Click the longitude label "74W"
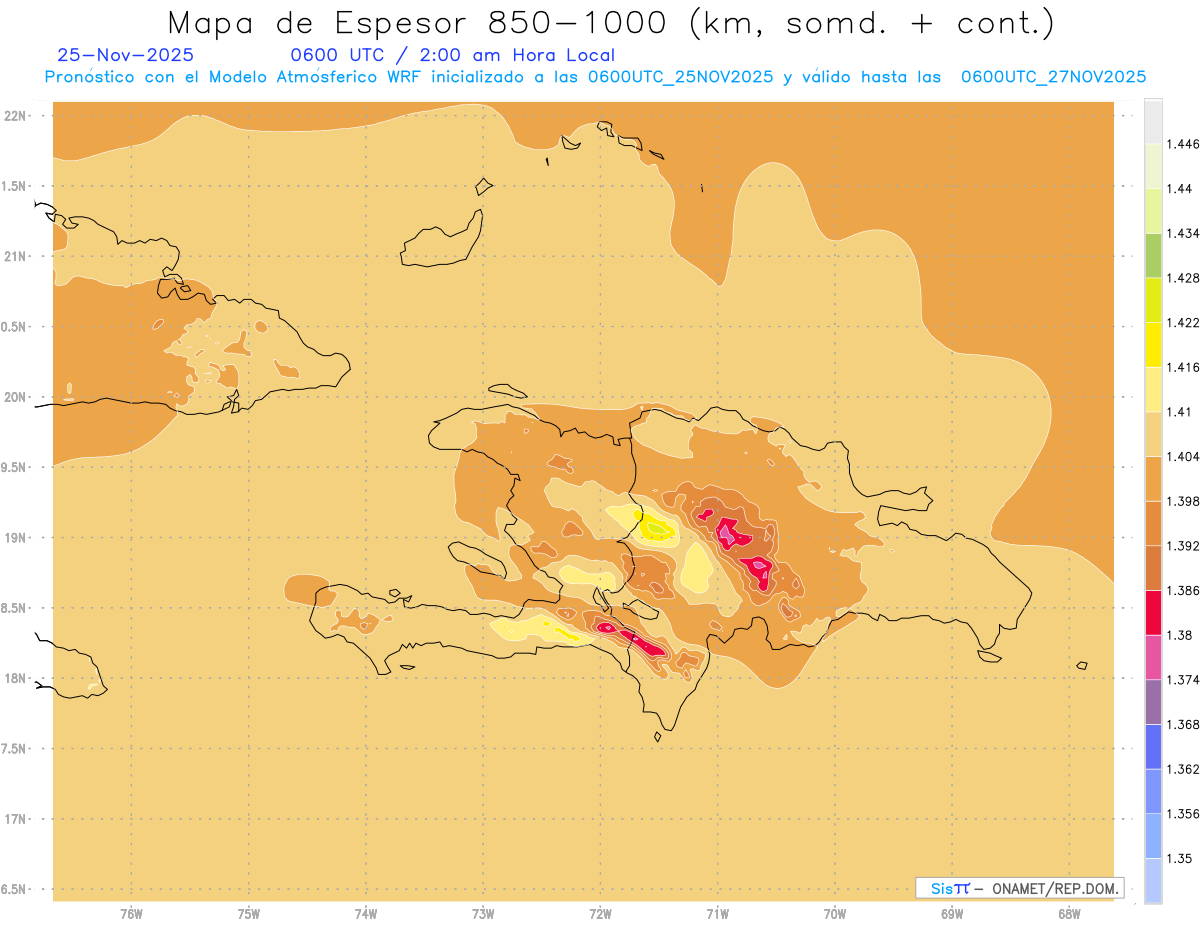1200x927 pixels. (366, 914)
